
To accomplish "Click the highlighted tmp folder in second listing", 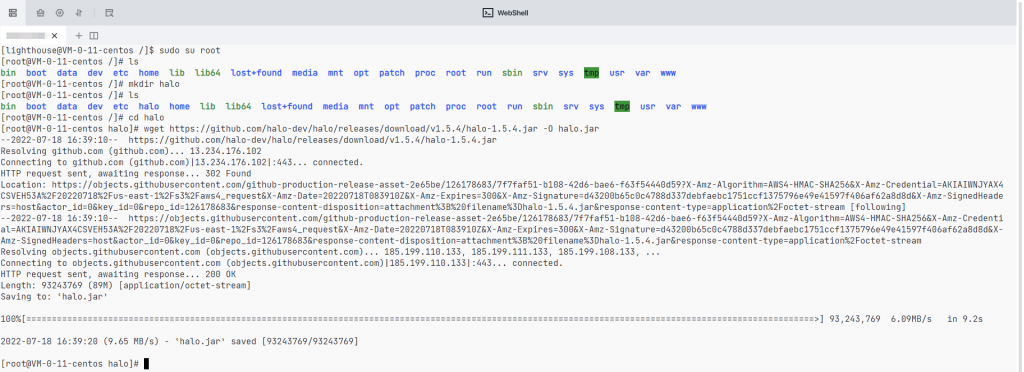I will pos(622,106).
